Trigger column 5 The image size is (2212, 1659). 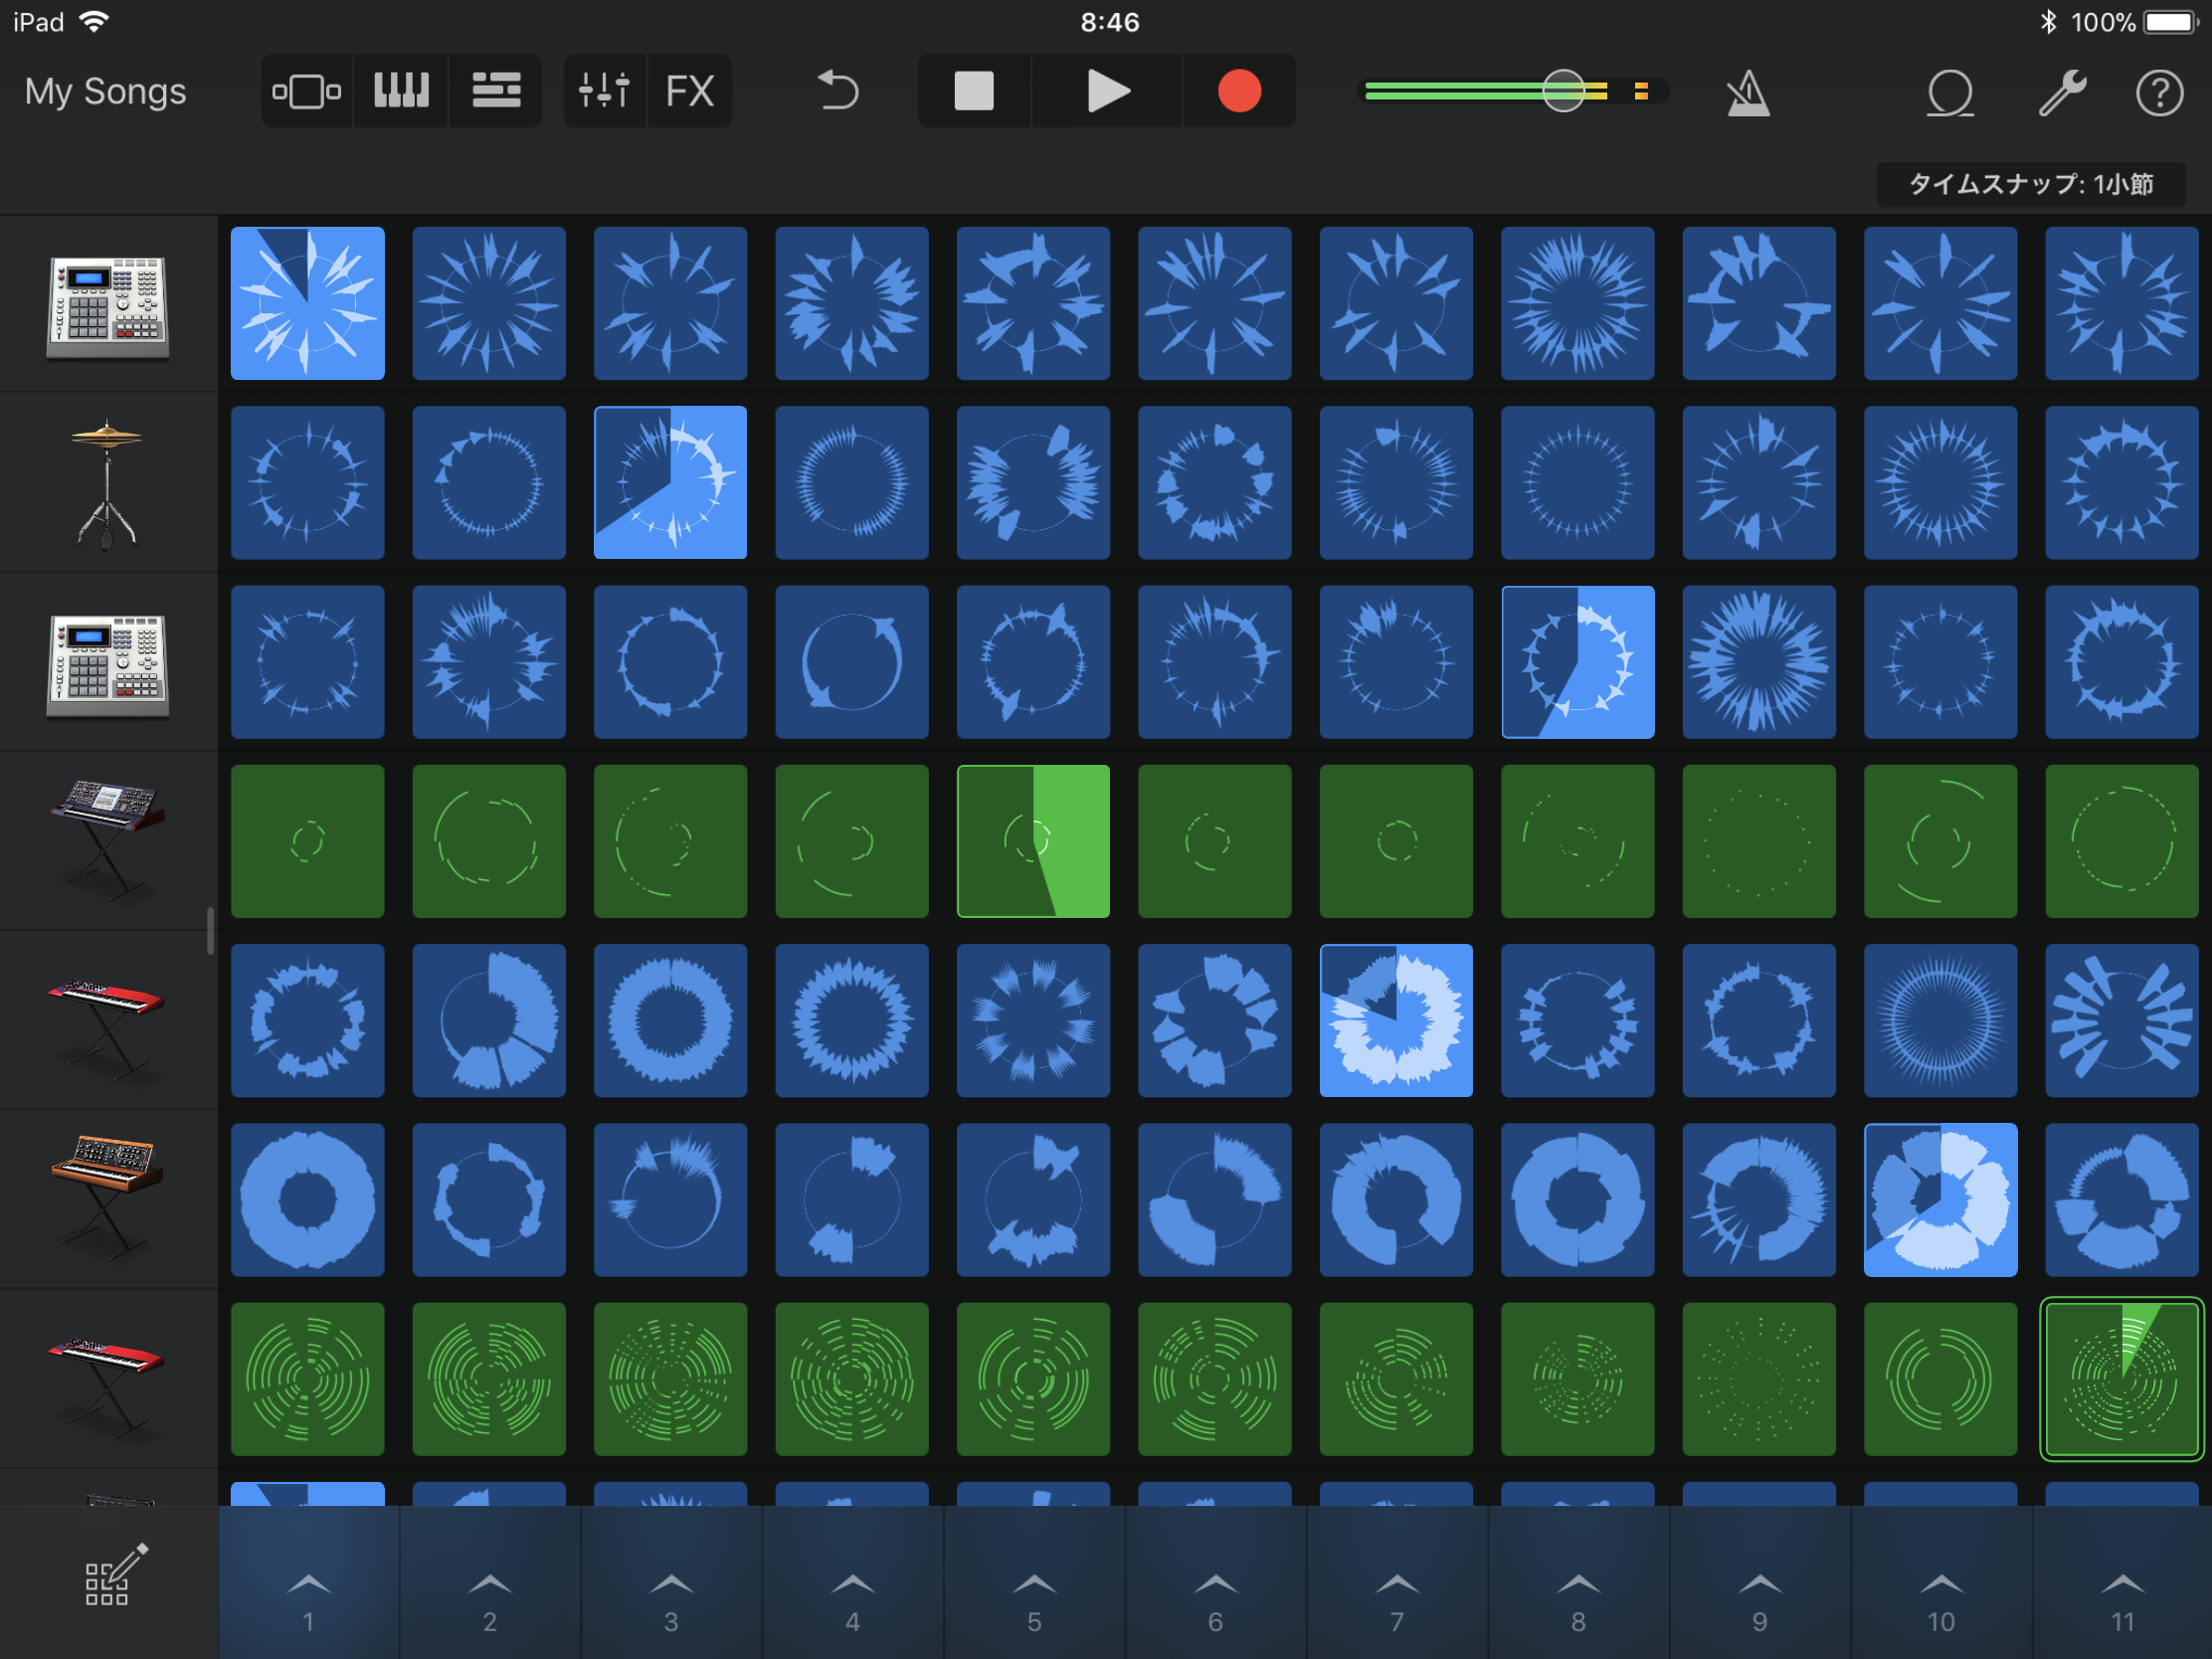click(1034, 1583)
